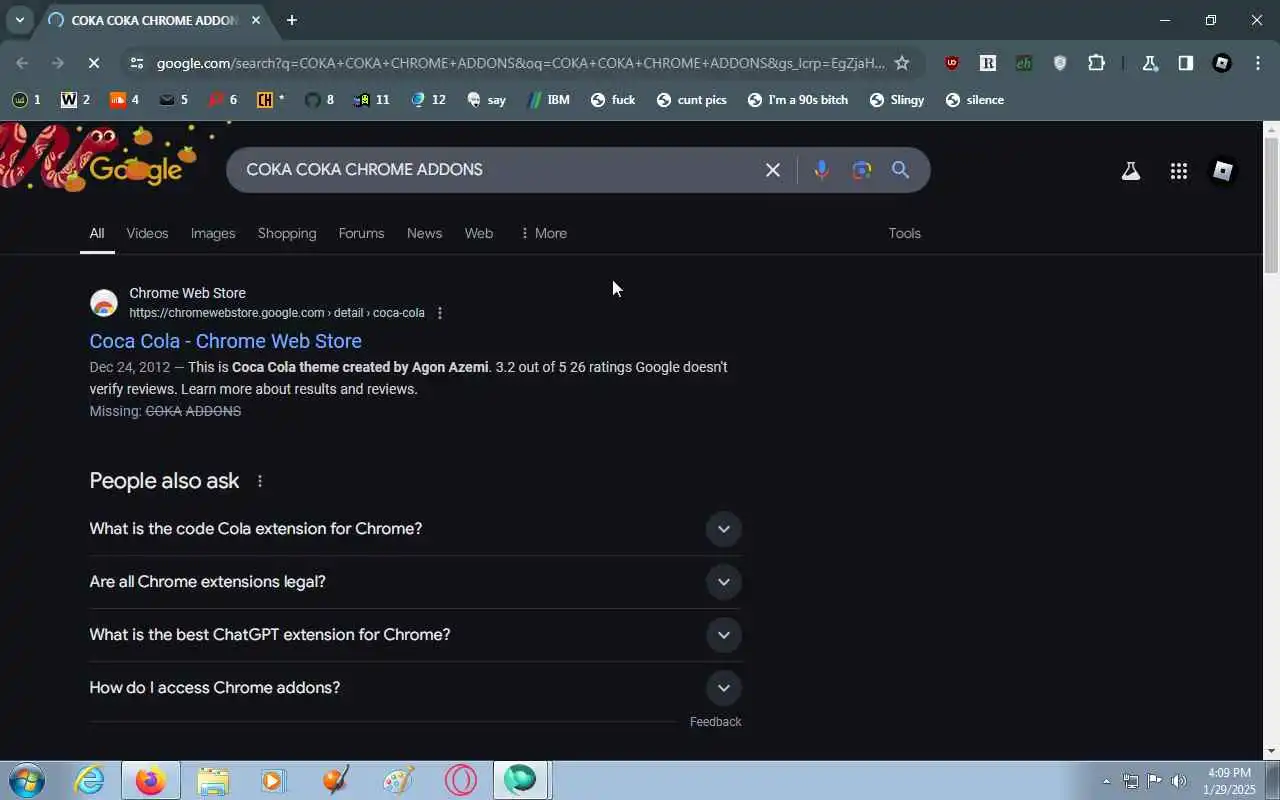Image resolution: width=1280 pixels, height=800 pixels.
Task: Expand 'How do I access Chrome addons?'
Action: (415, 687)
